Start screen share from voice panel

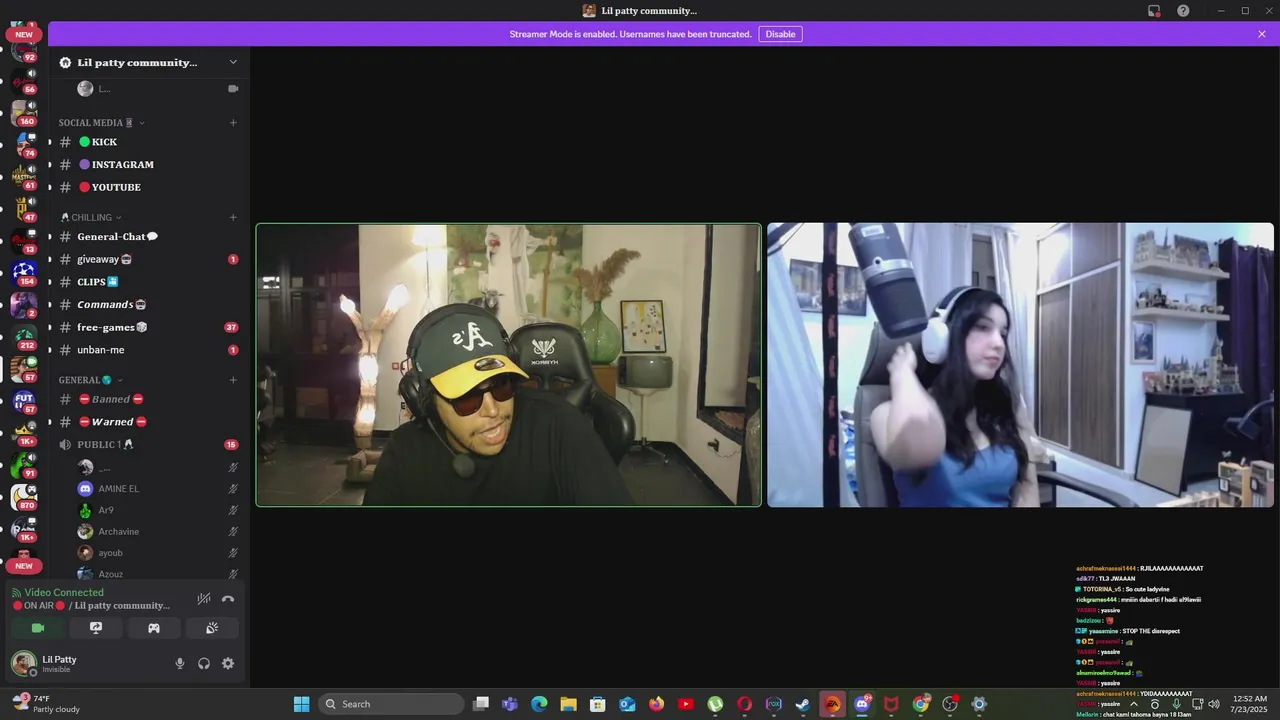tap(96, 628)
